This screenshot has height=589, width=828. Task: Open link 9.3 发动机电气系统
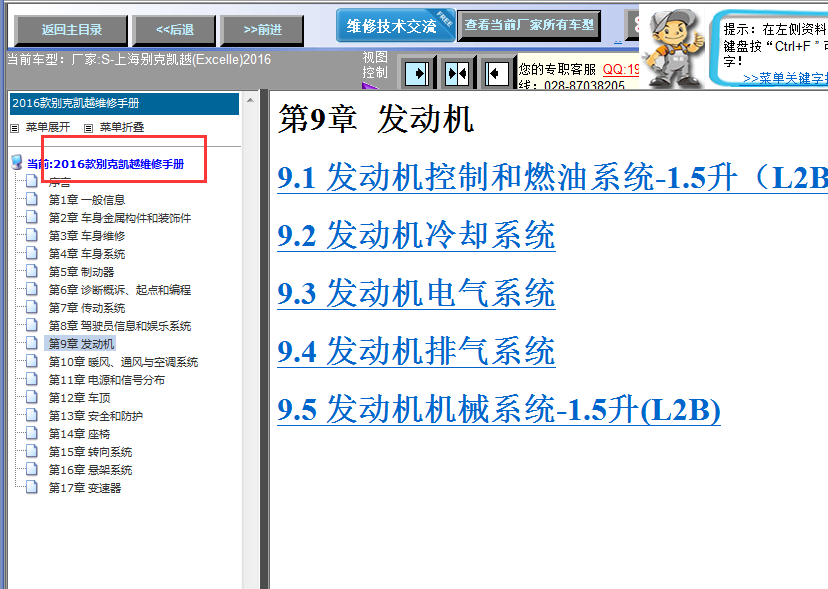tap(416, 293)
